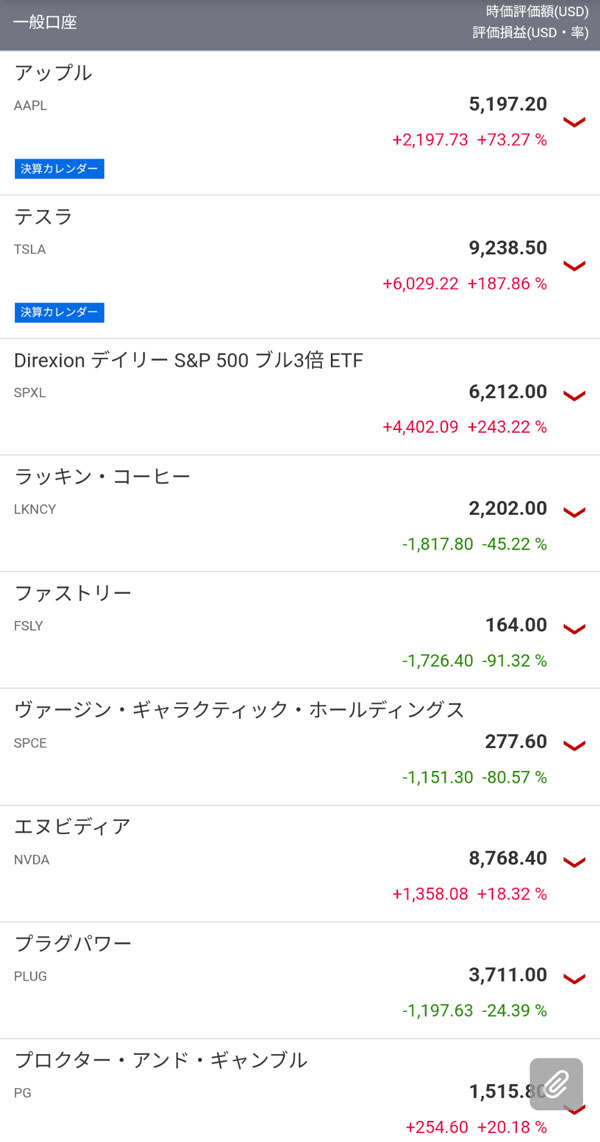Expand the Fastly FSLY row chevron
The image size is (600, 1142).
click(x=574, y=629)
